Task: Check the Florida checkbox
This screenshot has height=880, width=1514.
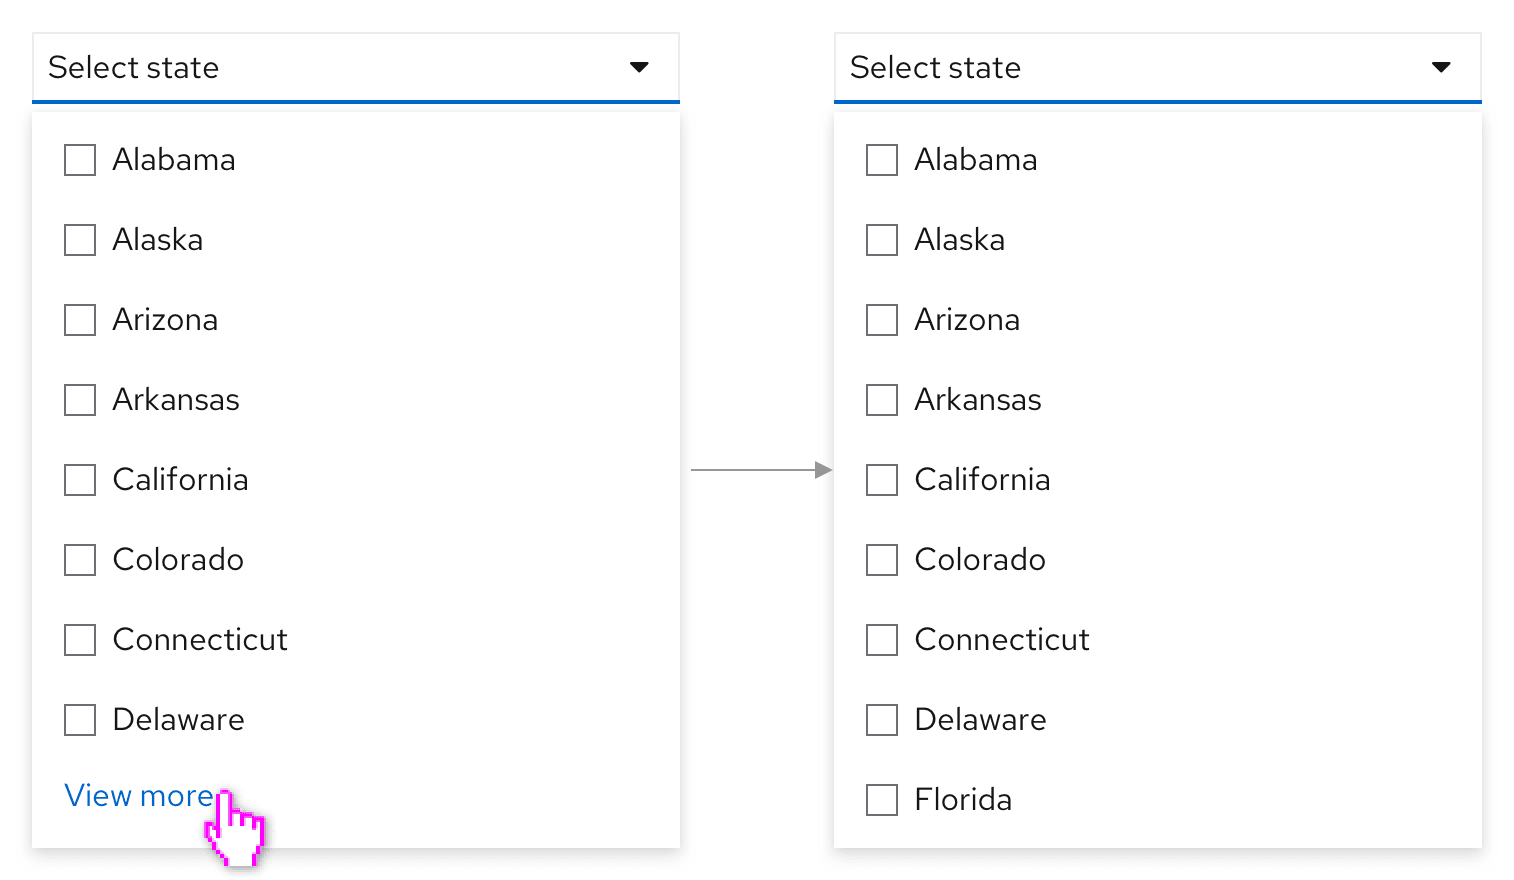Action: click(882, 800)
